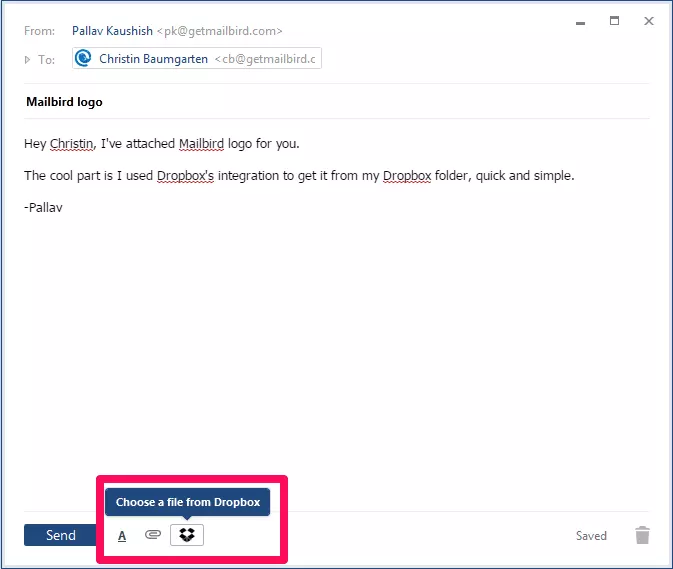This screenshot has width=673, height=569.
Task: Discard the draft with the trash icon
Action: point(643,535)
